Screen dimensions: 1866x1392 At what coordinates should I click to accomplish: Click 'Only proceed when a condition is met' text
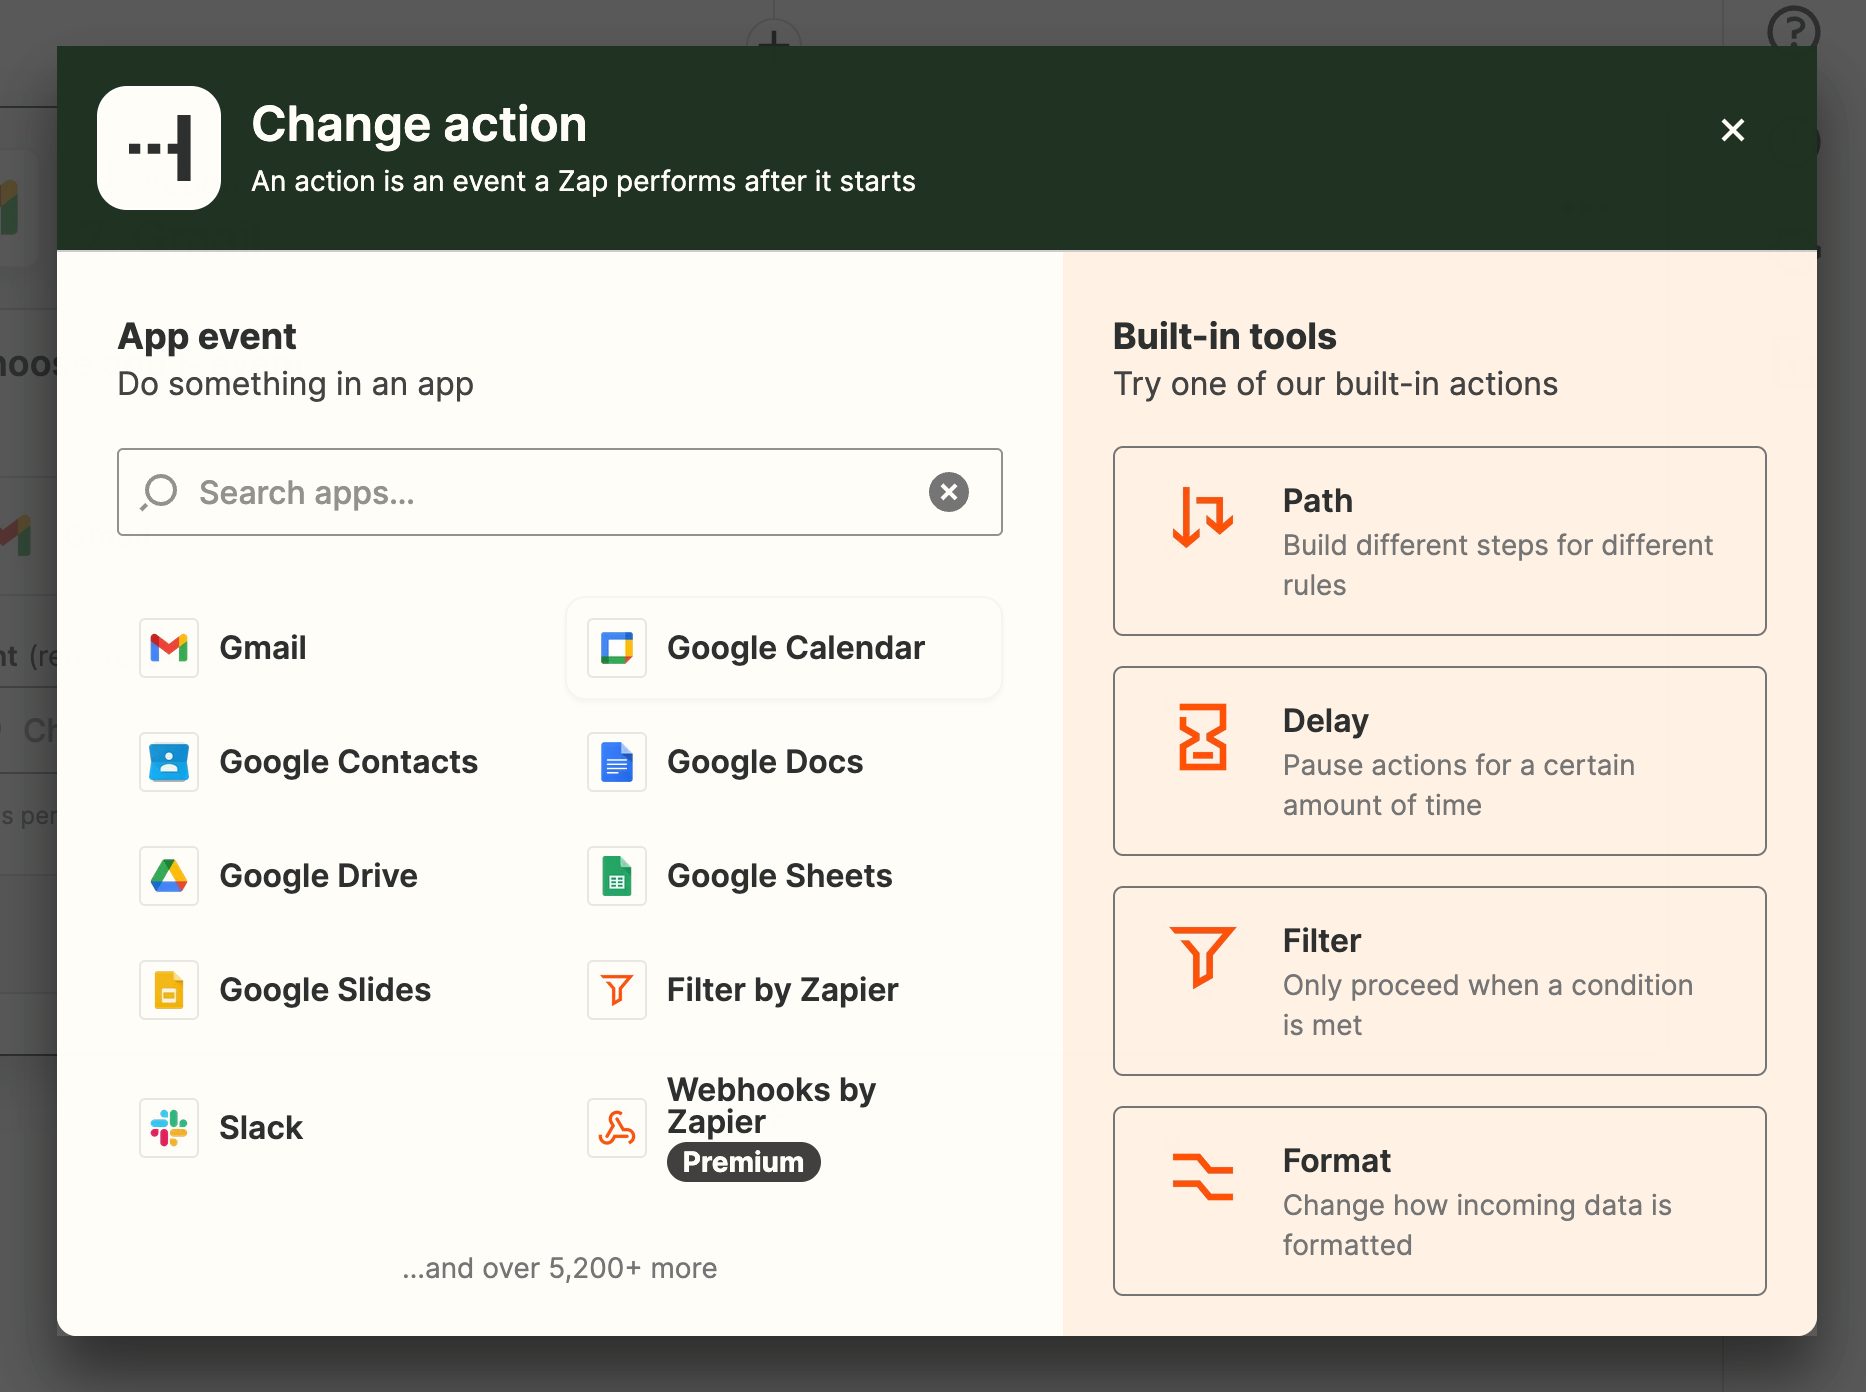pyautogui.click(x=1488, y=1005)
